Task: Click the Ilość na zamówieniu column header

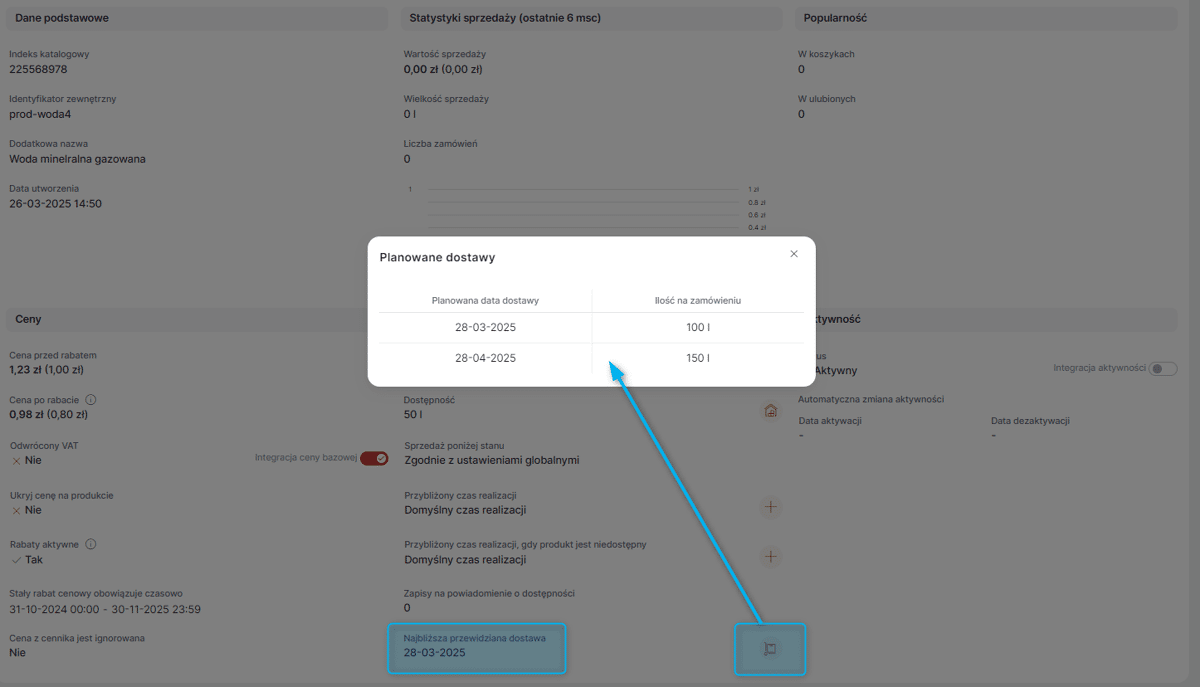Action: [x=698, y=300]
